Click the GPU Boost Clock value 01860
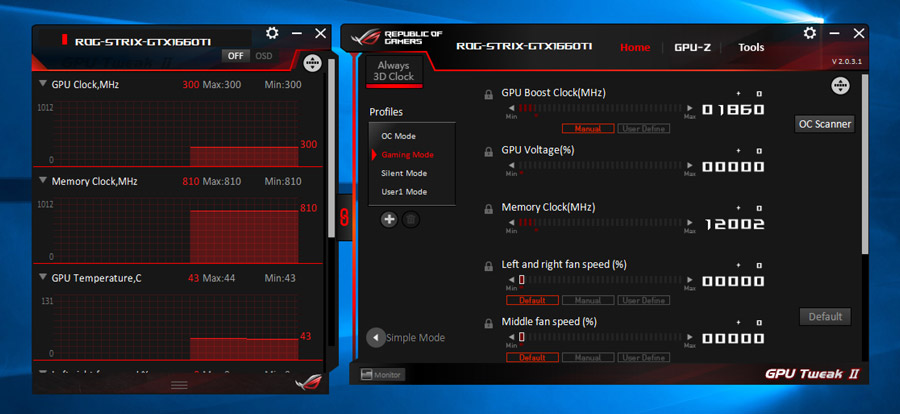The height and width of the screenshot is (414, 900). coord(734,109)
